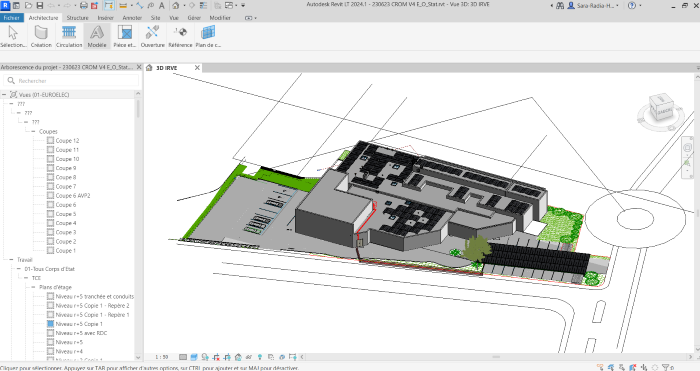700x371 pixels.
Task: Close the 3D IRVE view tab
Action: click(197, 67)
